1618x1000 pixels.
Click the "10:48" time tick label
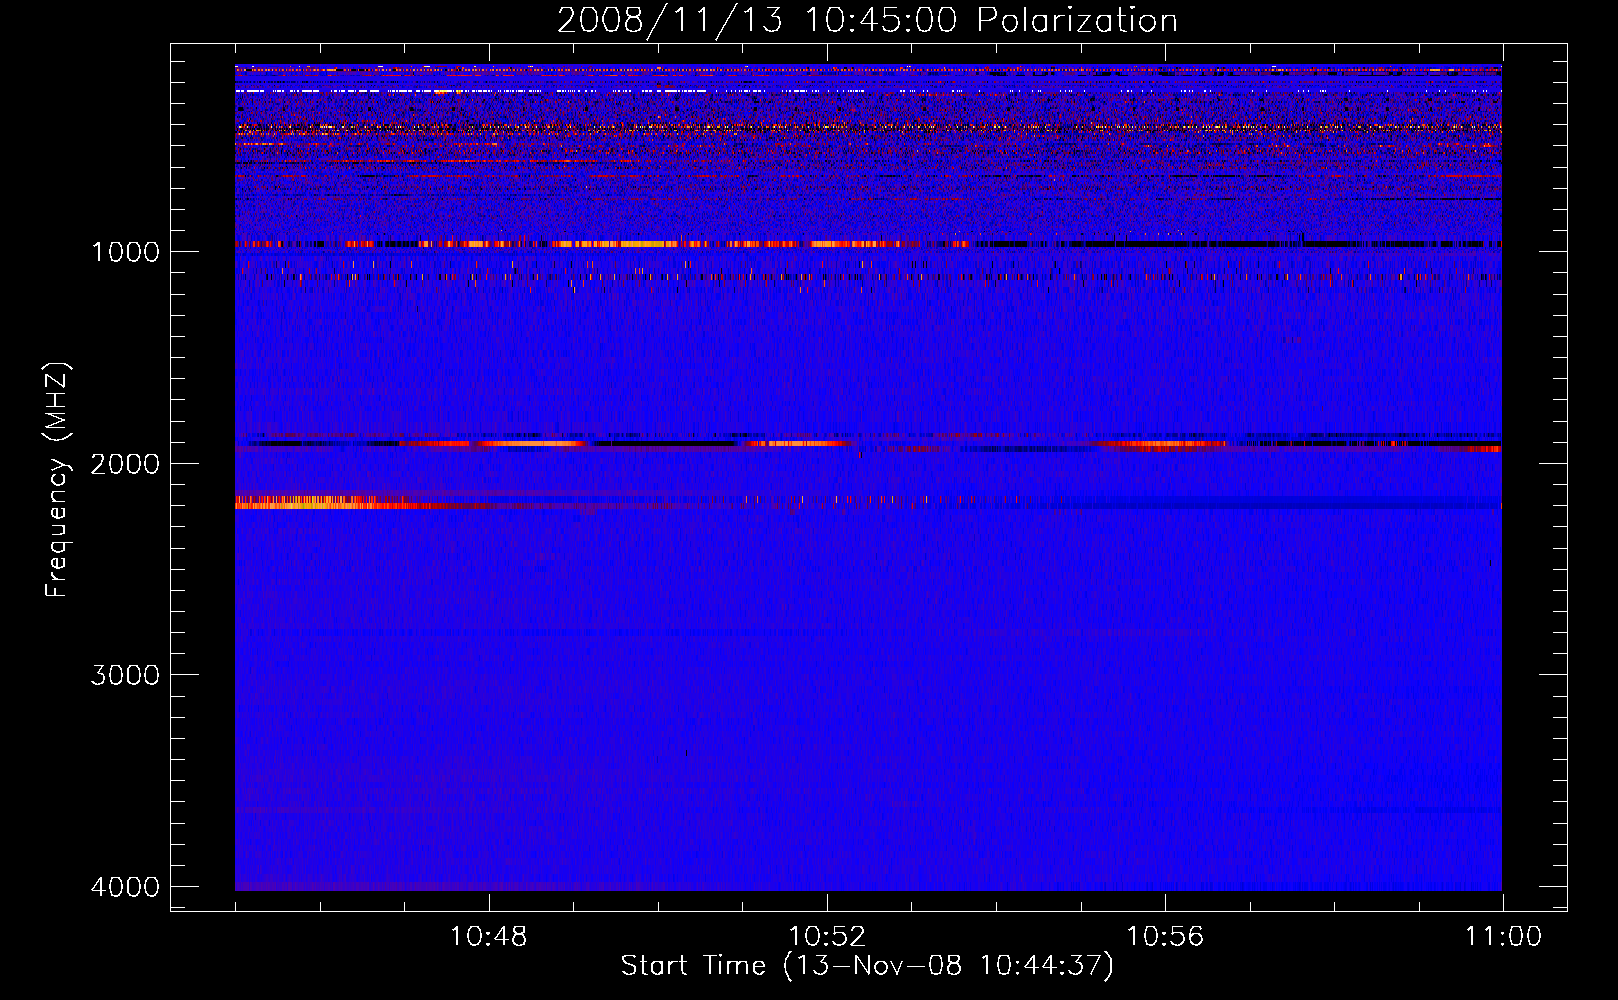489,937
